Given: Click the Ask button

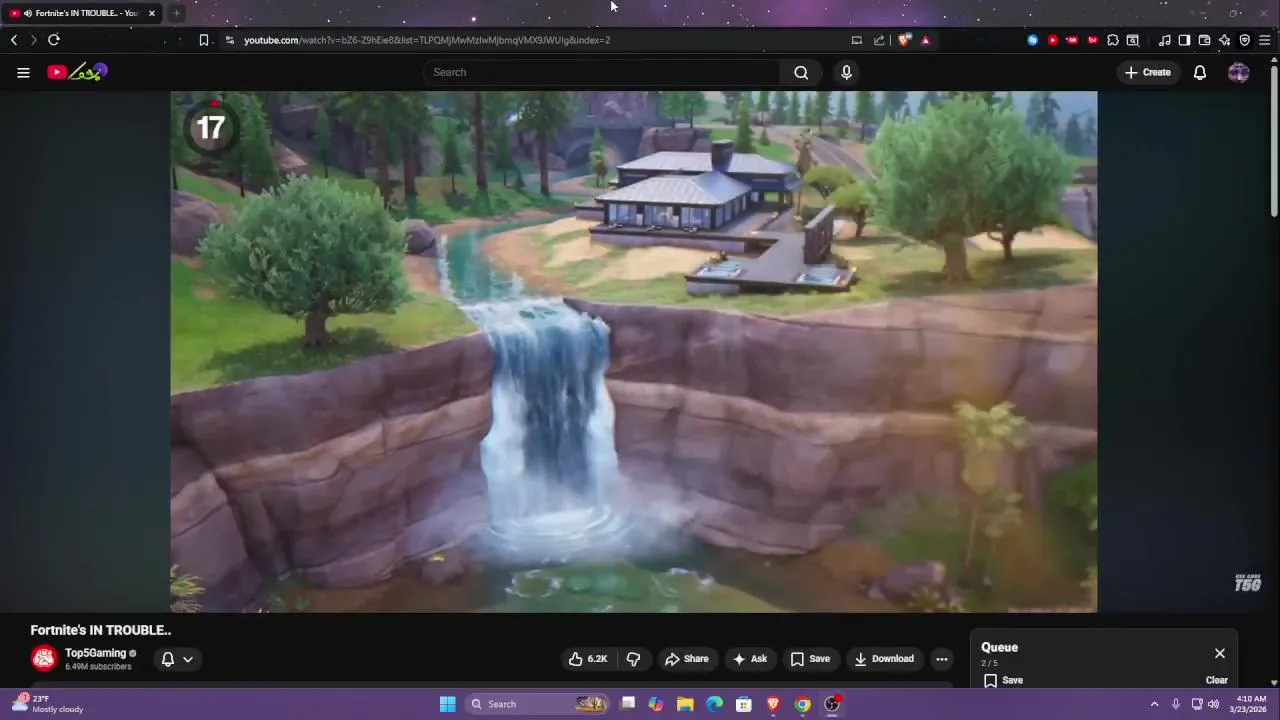Looking at the screenshot, I should click(750, 659).
